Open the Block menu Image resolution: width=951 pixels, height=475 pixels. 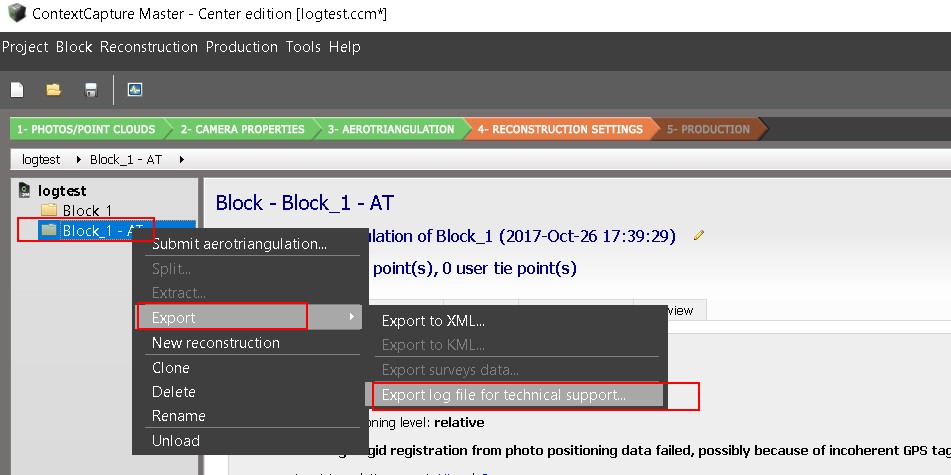74,47
